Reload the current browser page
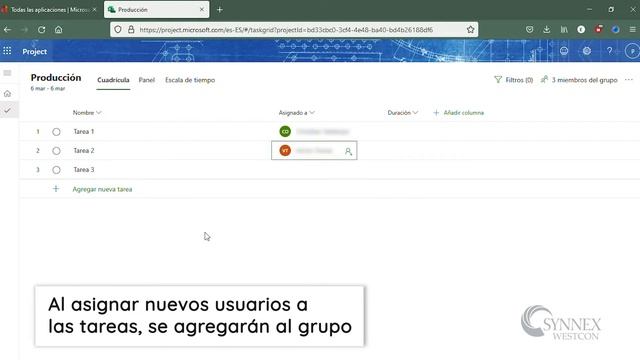Viewport: 640px width, 360px height. [x=41, y=29]
